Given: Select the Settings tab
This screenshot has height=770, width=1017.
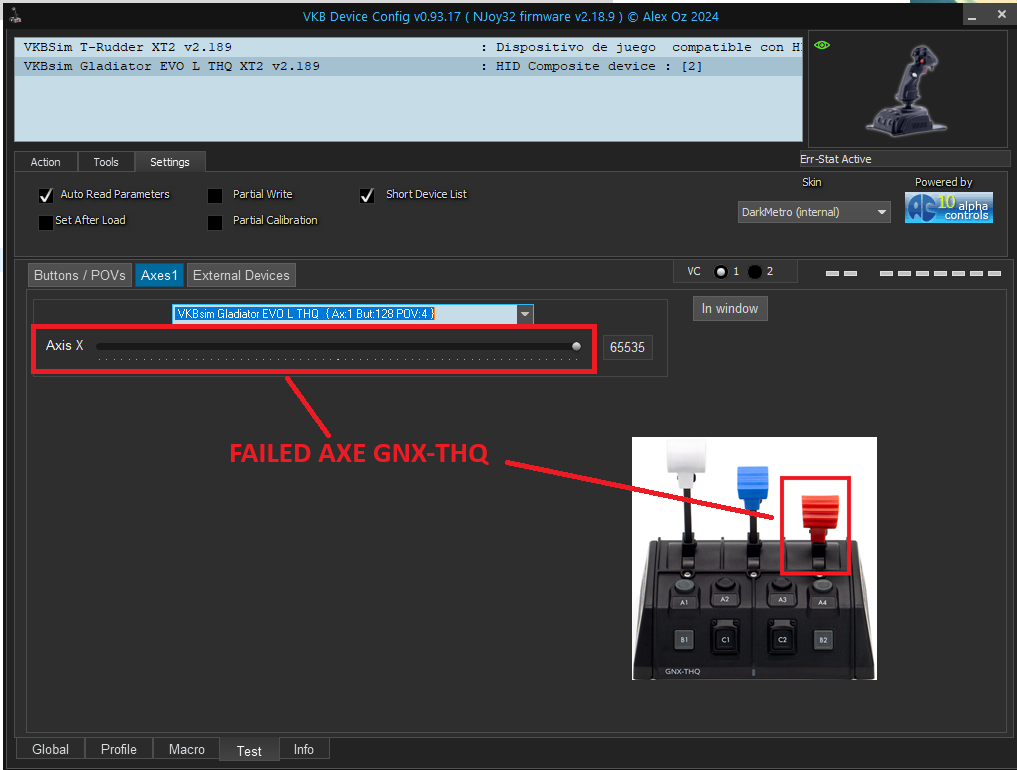Looking at the screenshot, I should point(170,162).
